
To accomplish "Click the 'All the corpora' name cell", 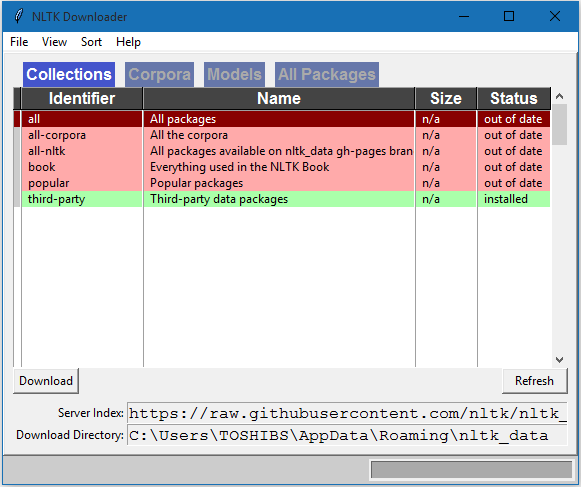I will (279, 135).
